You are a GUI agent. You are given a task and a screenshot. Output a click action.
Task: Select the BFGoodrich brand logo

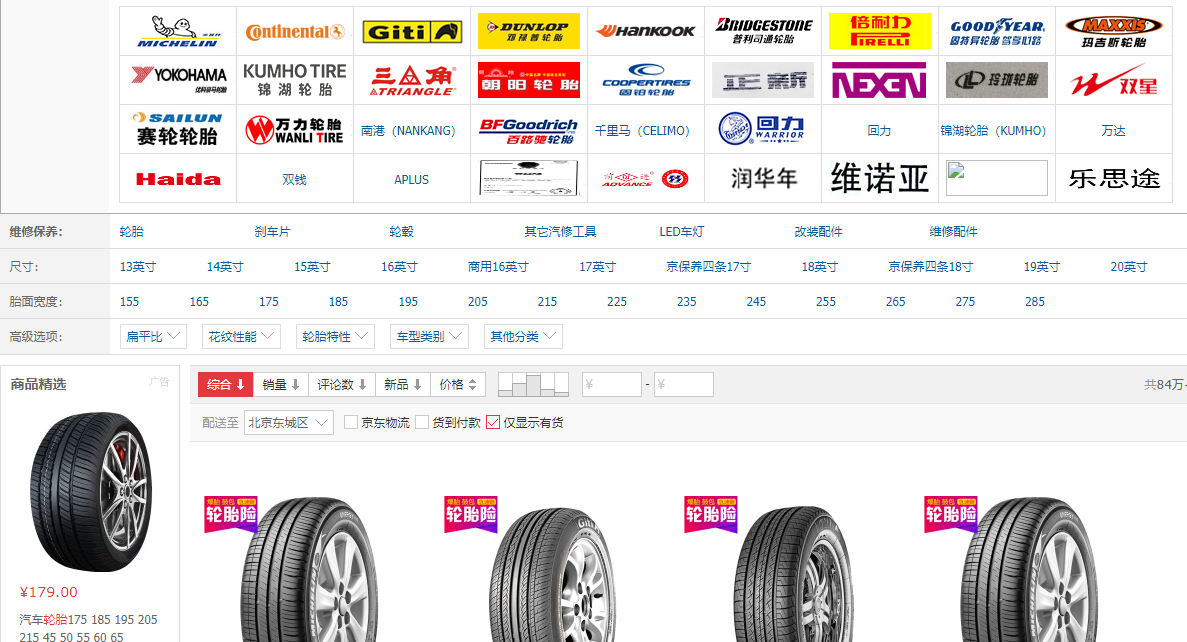[x=529, y=130]
